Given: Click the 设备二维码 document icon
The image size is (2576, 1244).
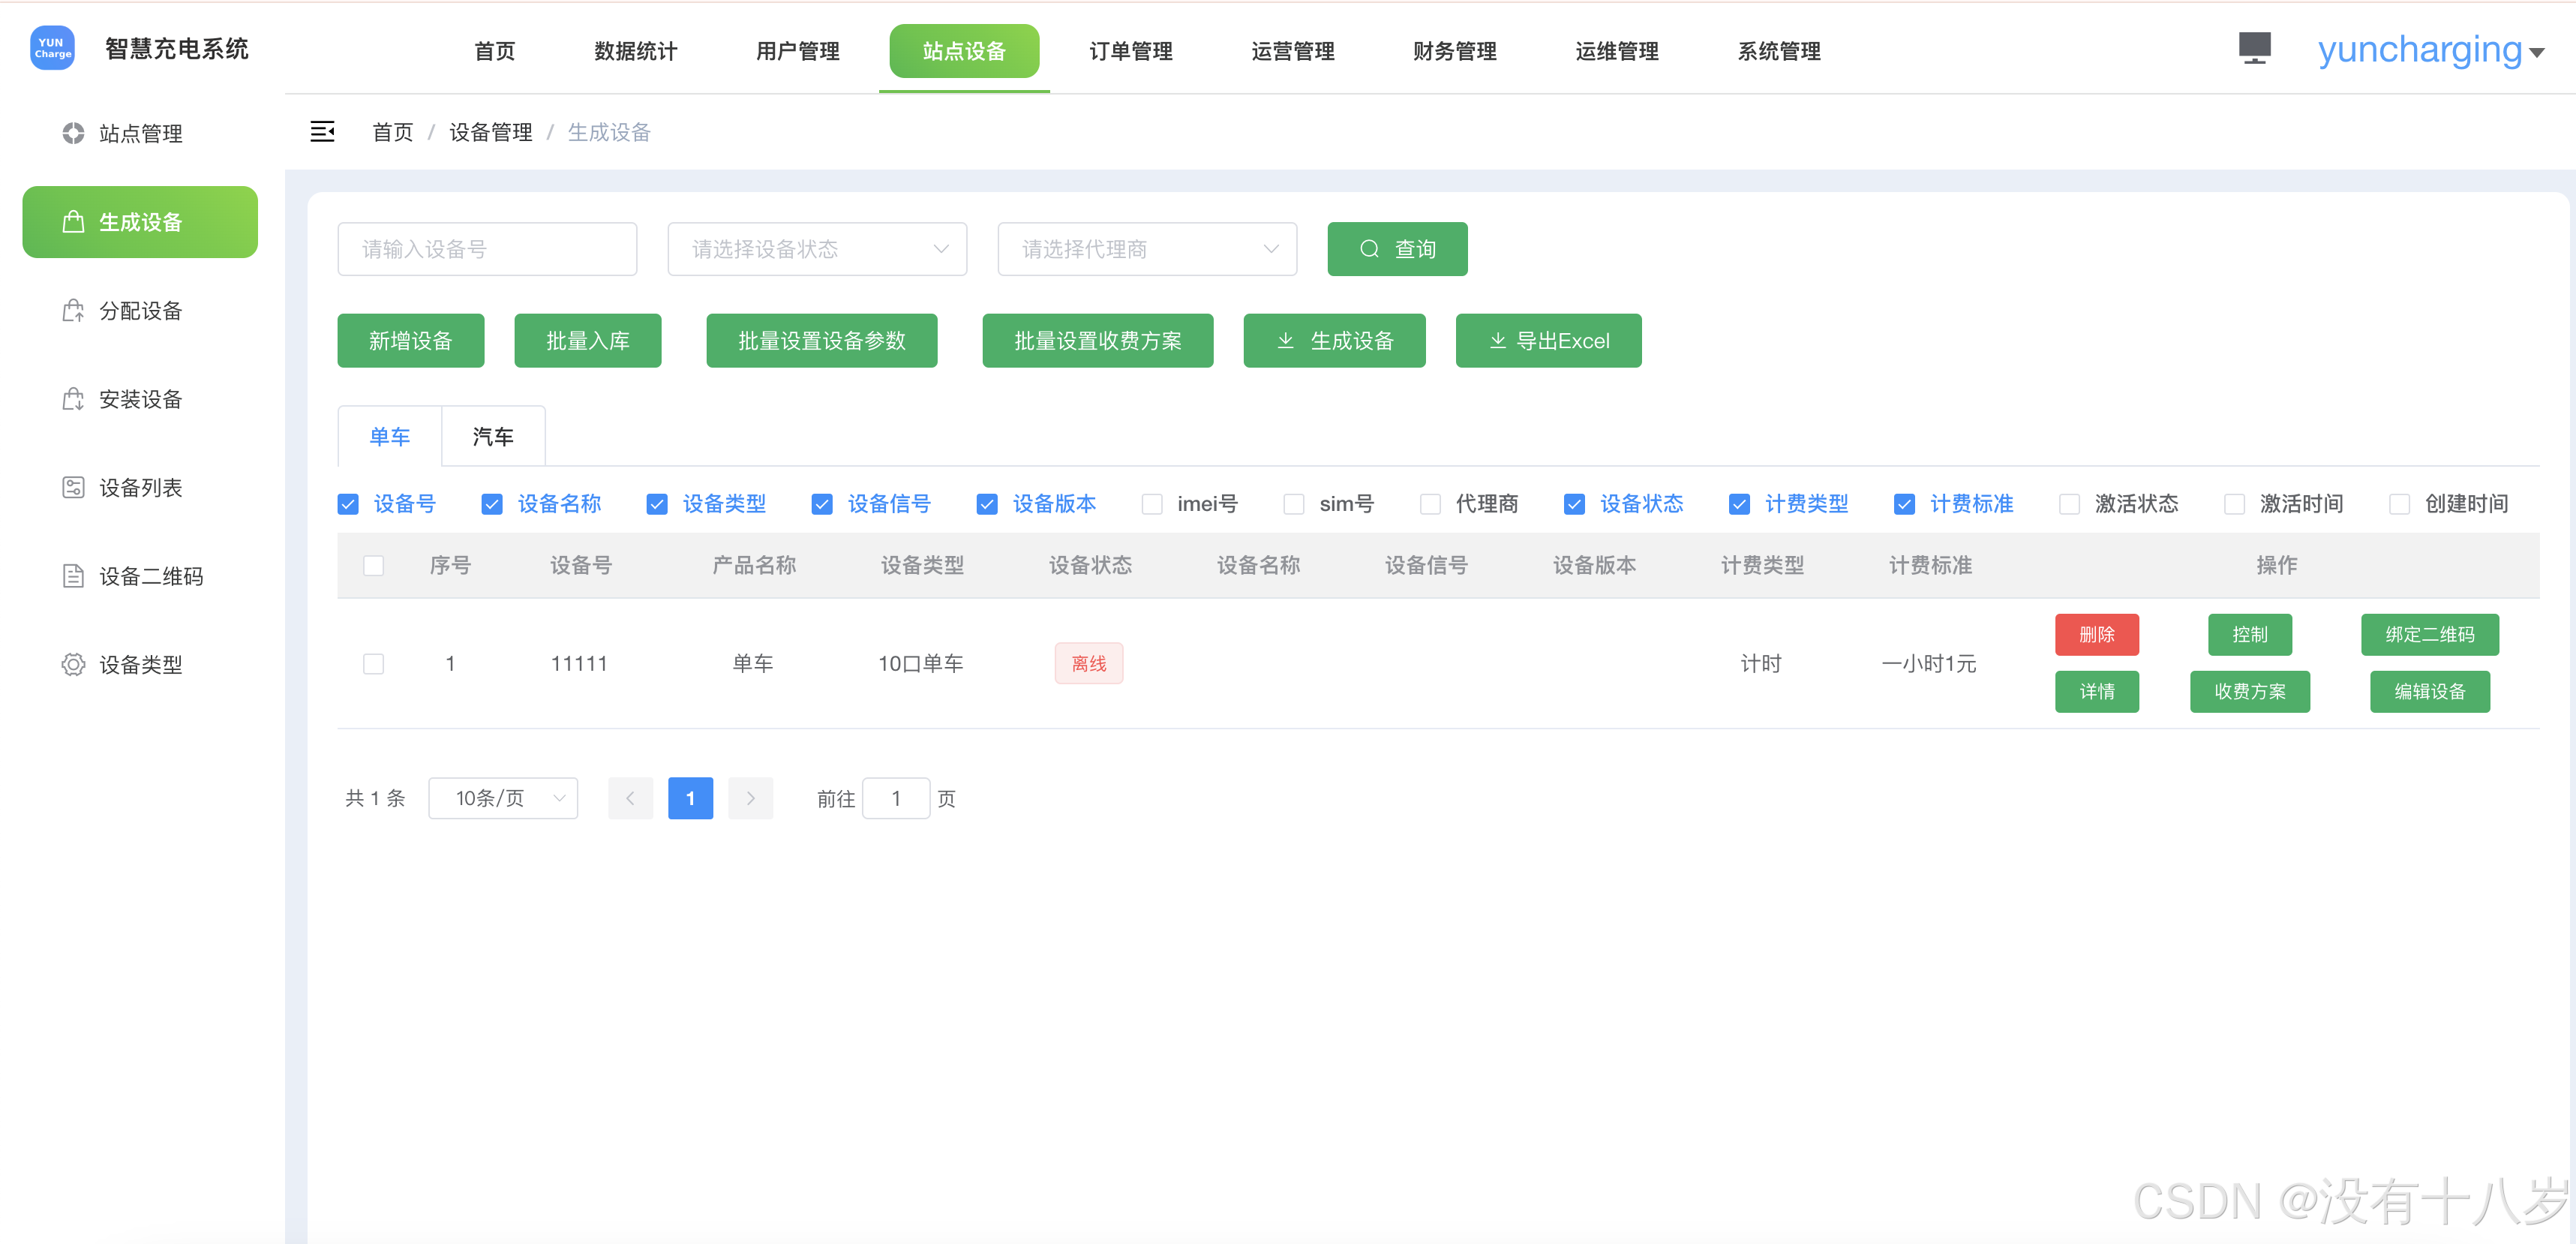Looking at the screenshot, I should [73, 576].
